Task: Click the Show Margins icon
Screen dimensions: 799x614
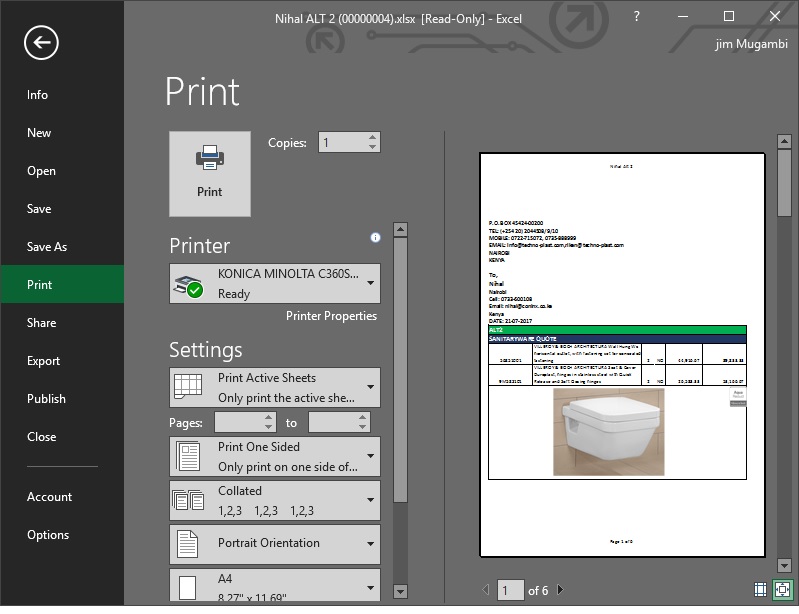Action: [x=760, y=590]
